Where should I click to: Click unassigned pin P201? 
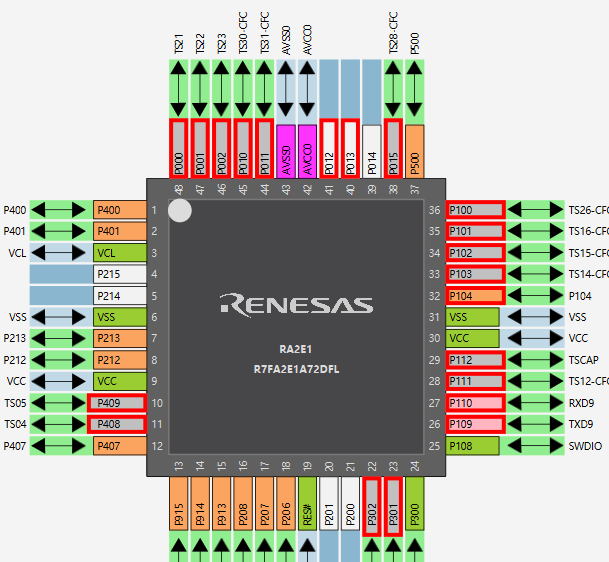pyautogui.click(x=329, y=503)
